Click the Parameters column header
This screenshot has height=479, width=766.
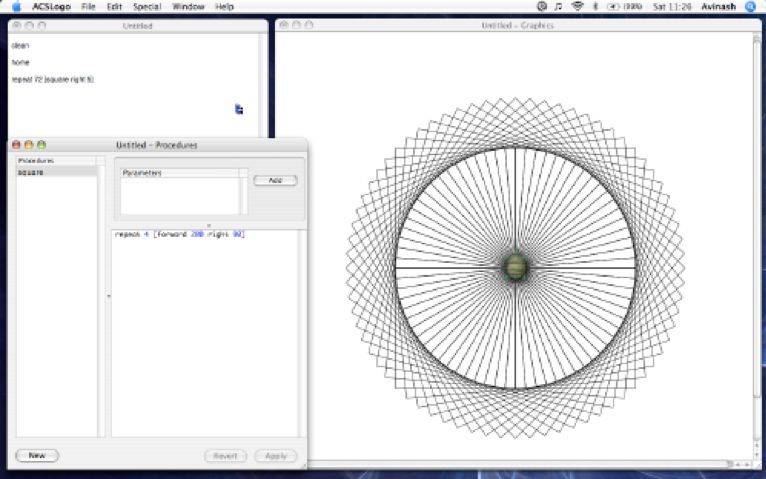click(x=180, y=172)
